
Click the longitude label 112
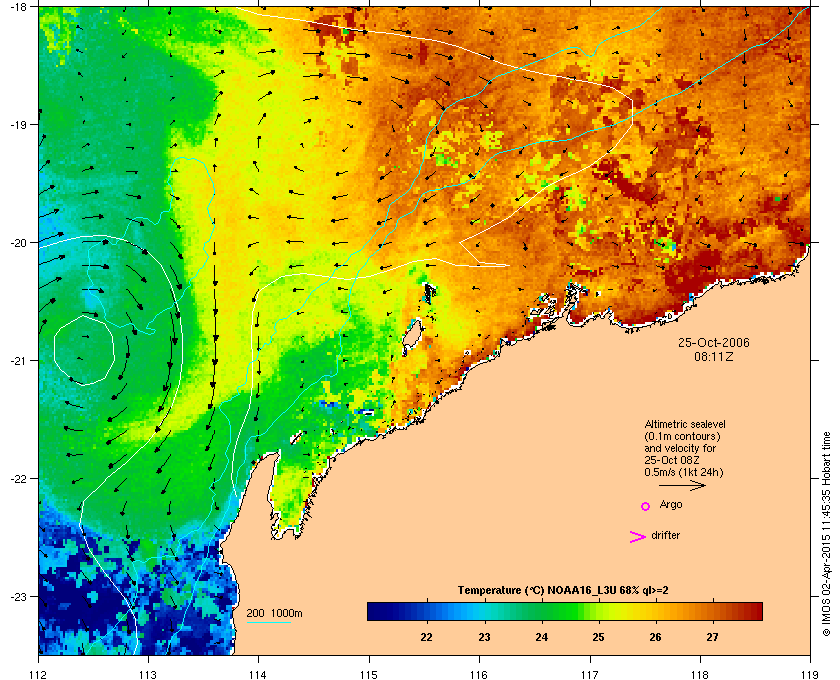pyautogui.click(x=39, y=674)
